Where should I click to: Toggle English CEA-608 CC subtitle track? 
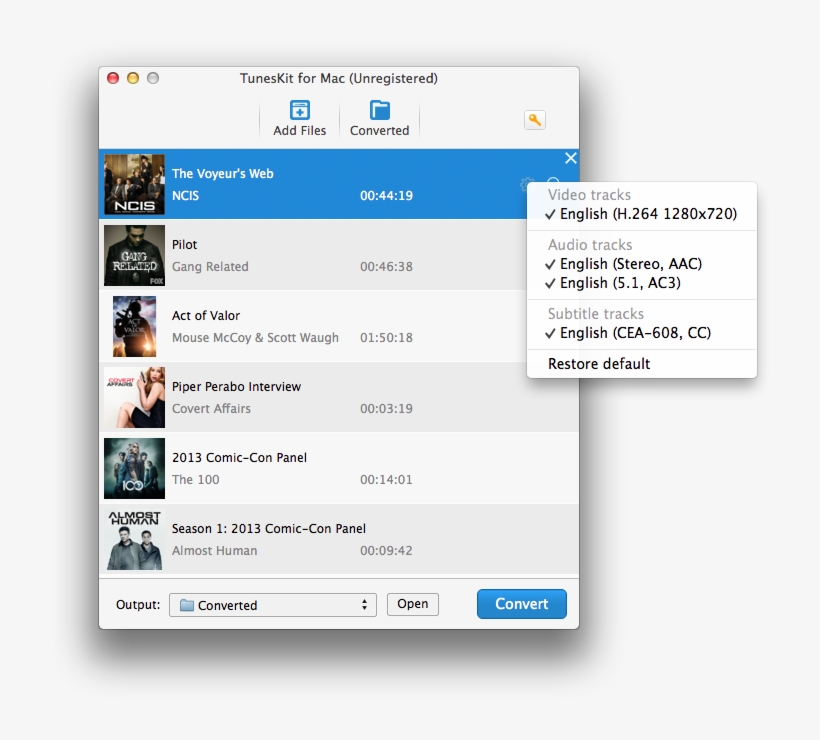coord(642,333)
